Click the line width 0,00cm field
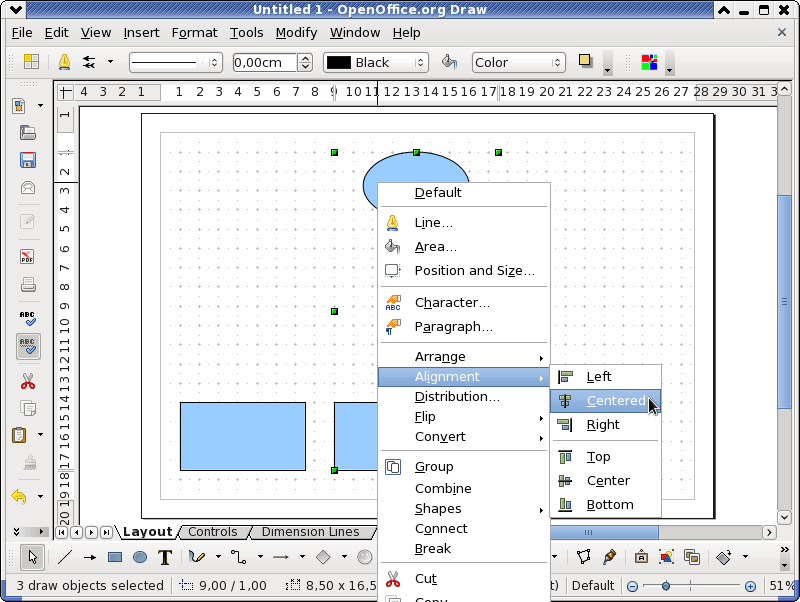The image size is (800, 602). tap(265, 63)
